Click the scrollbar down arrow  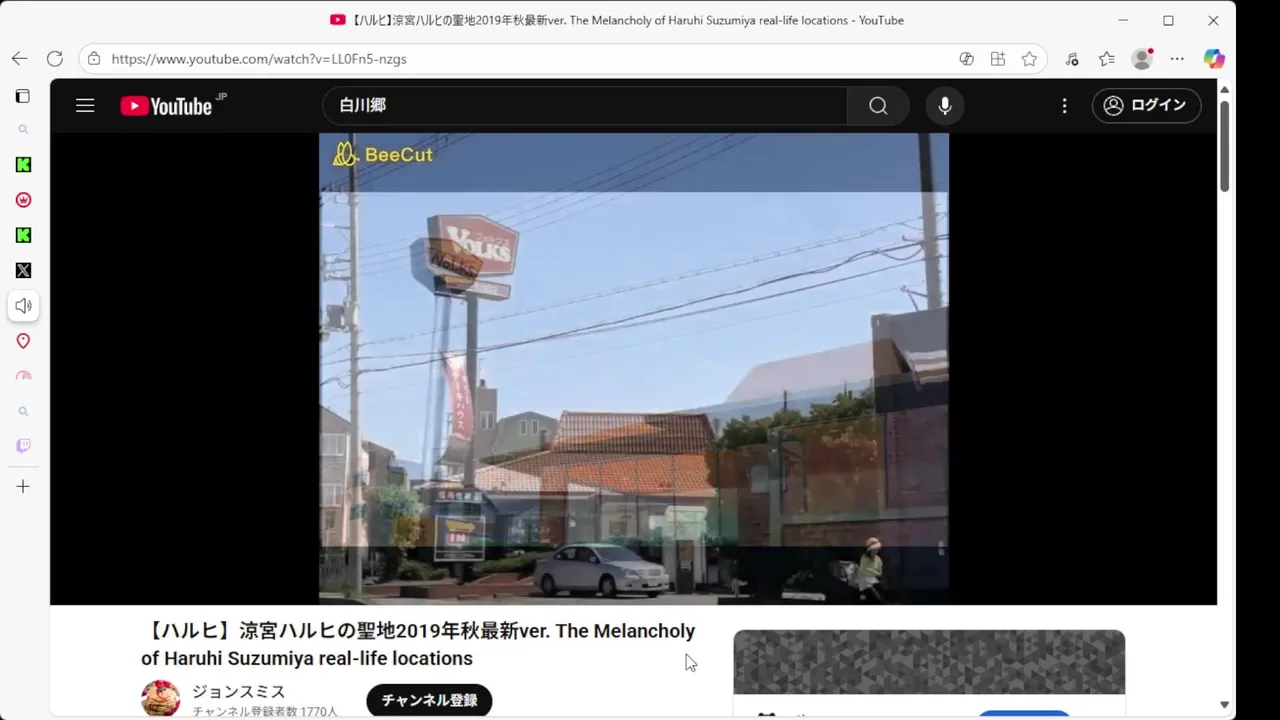click(x=1224, y=705)
